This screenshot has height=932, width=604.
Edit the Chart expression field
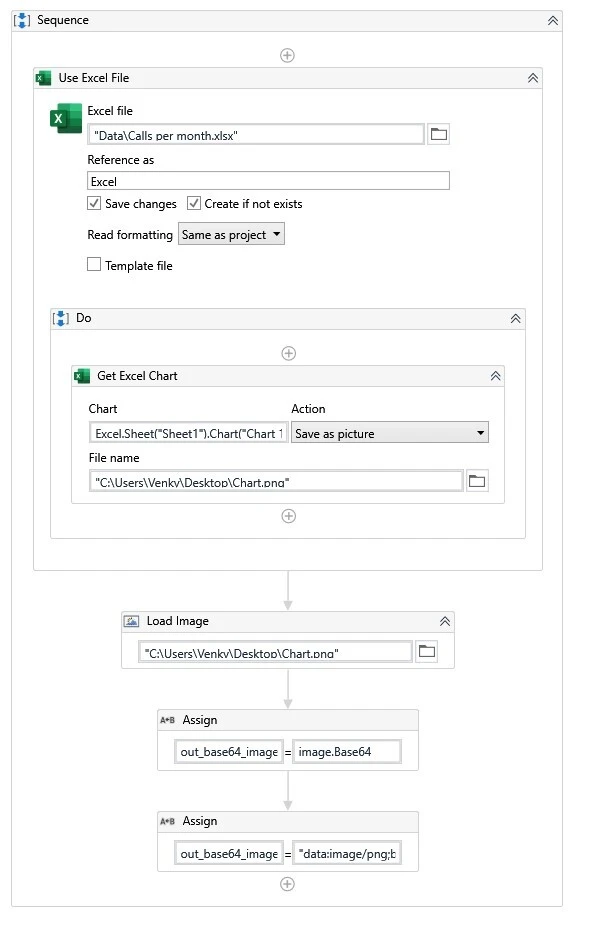[188, 433]
